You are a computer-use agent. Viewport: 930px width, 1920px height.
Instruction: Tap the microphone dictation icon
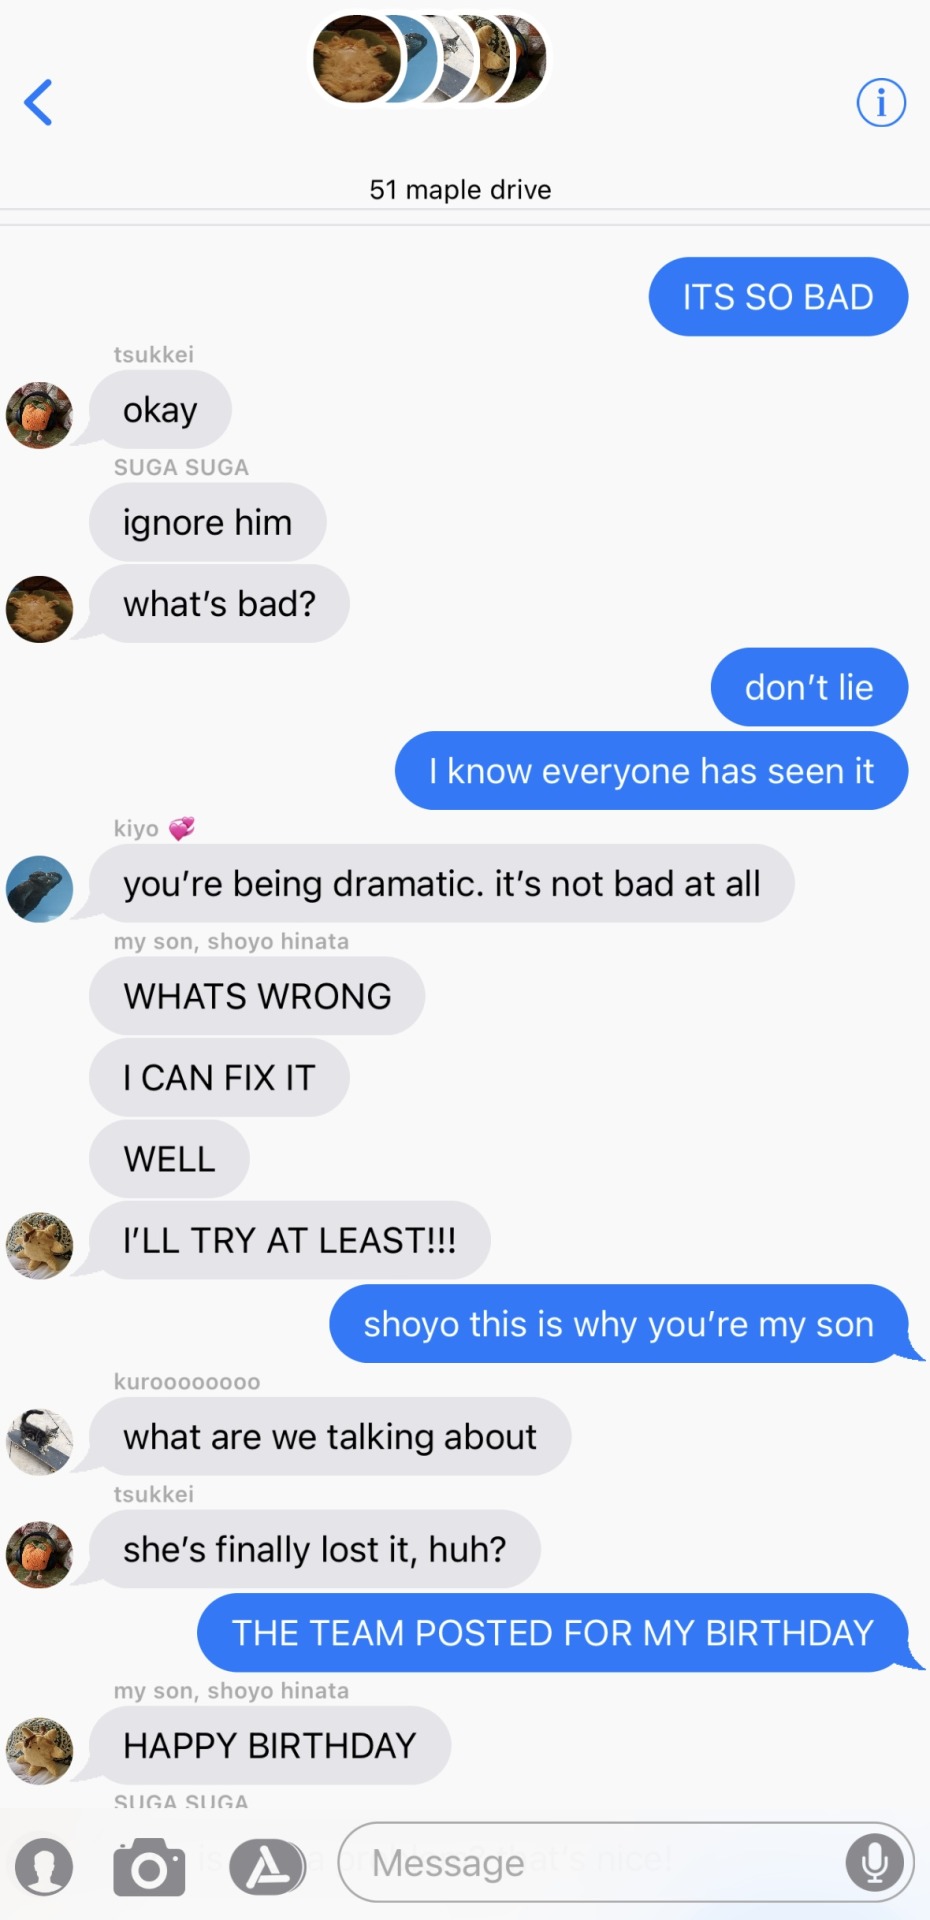tap(874, 1863)
